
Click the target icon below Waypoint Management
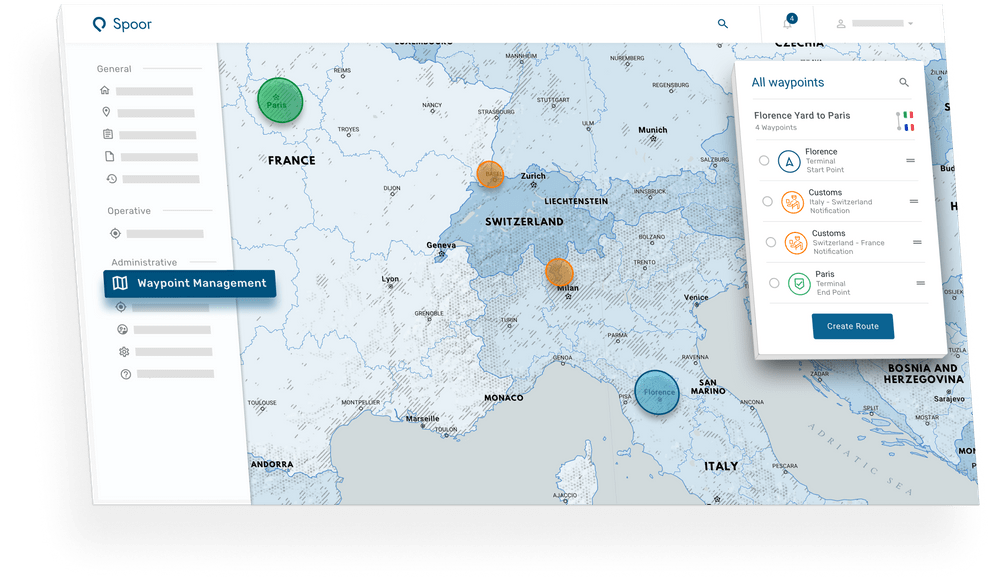click(x=121, y=307)
